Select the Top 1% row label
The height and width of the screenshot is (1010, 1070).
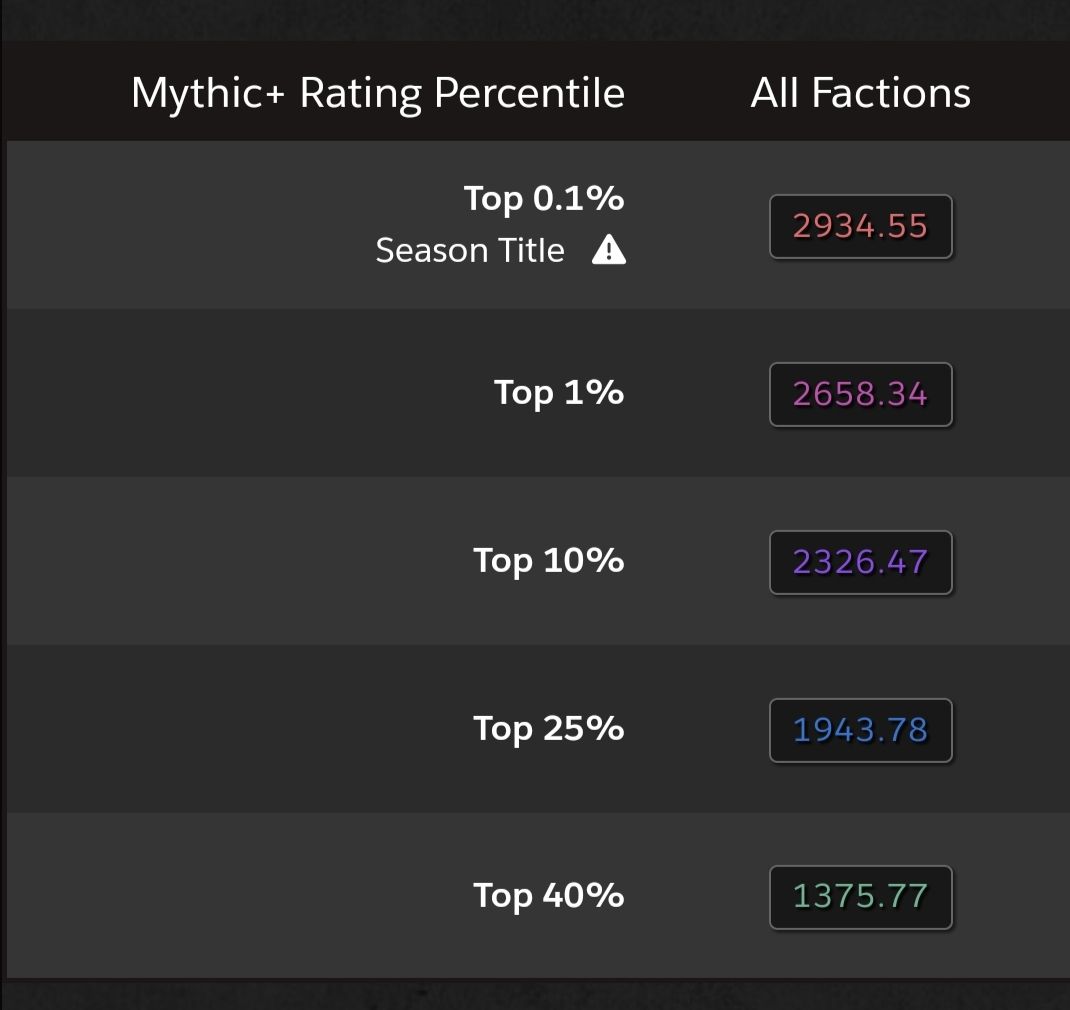coord(558,392)
